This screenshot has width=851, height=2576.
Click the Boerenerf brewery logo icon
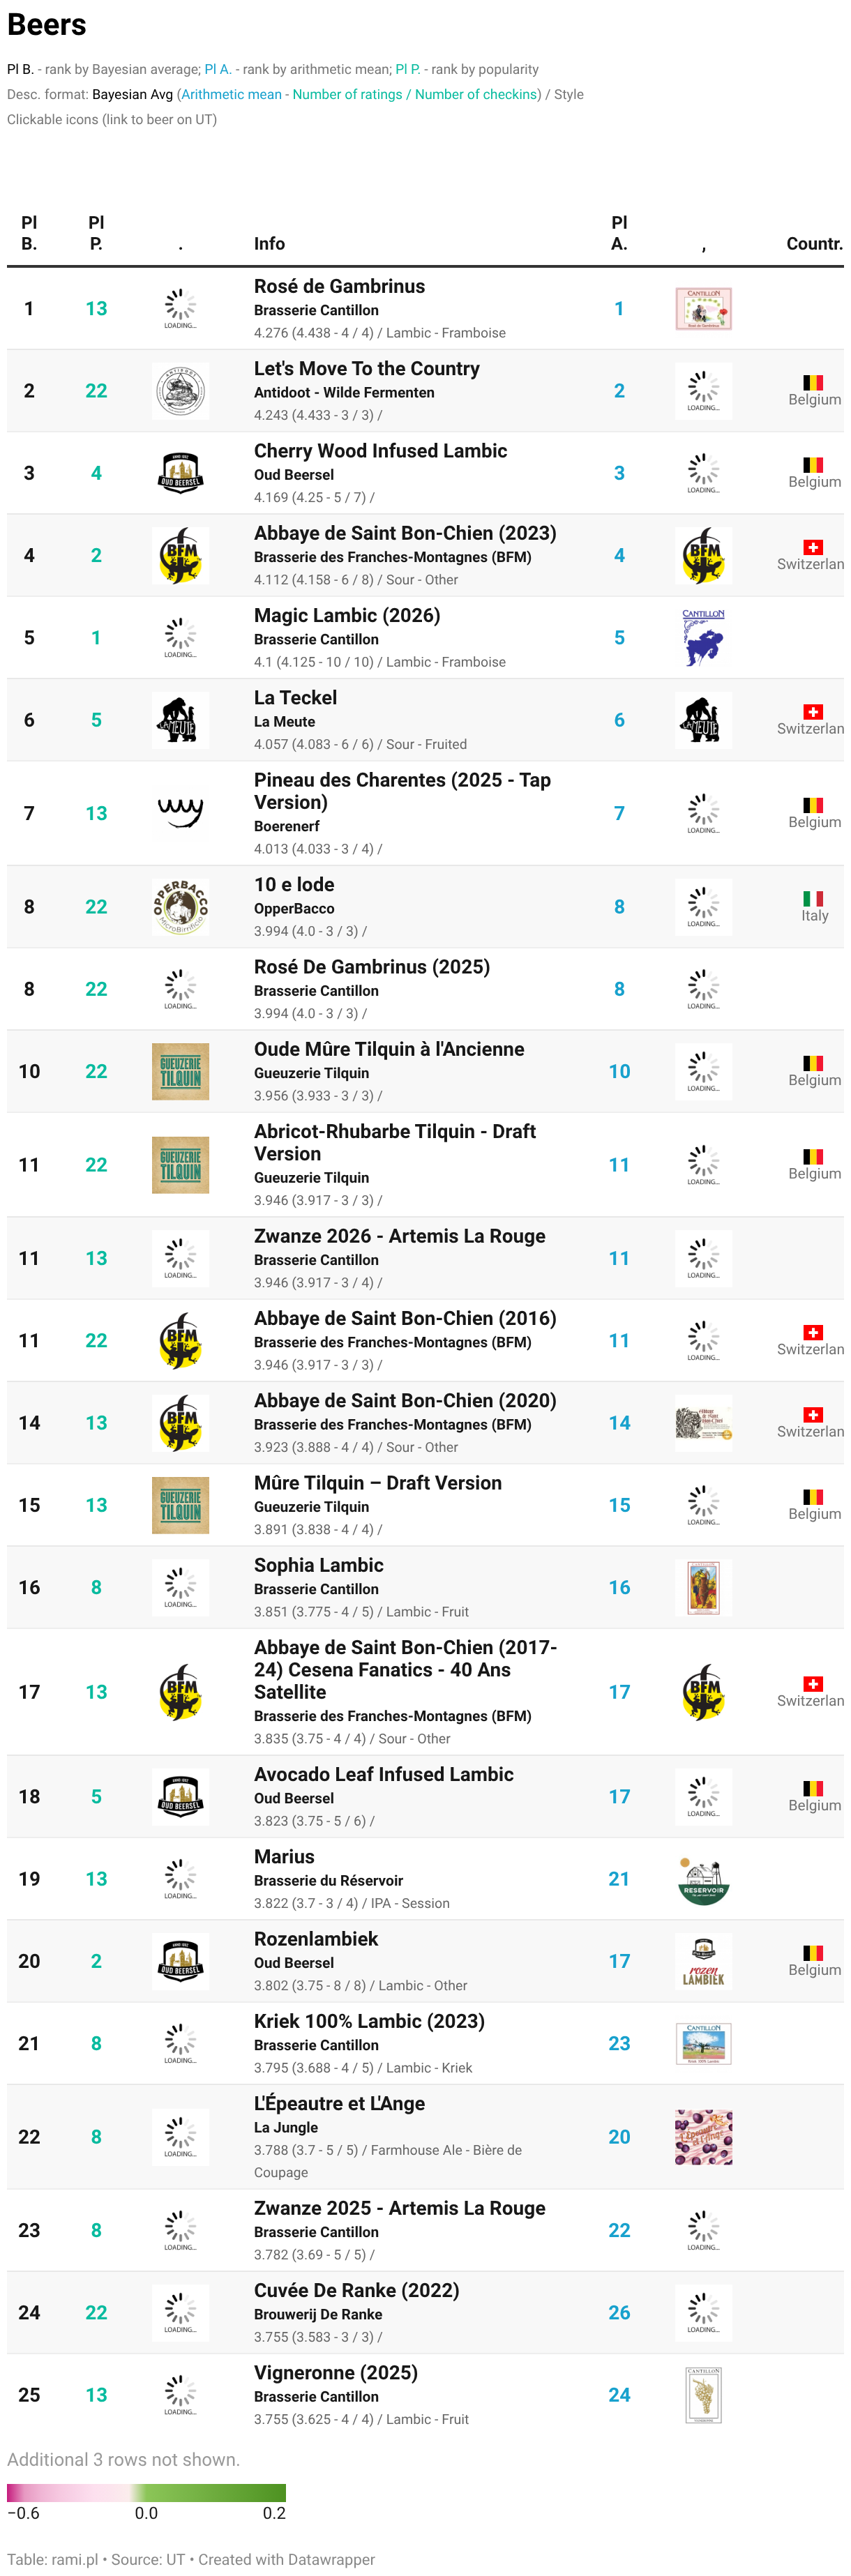tap(180, 813)
